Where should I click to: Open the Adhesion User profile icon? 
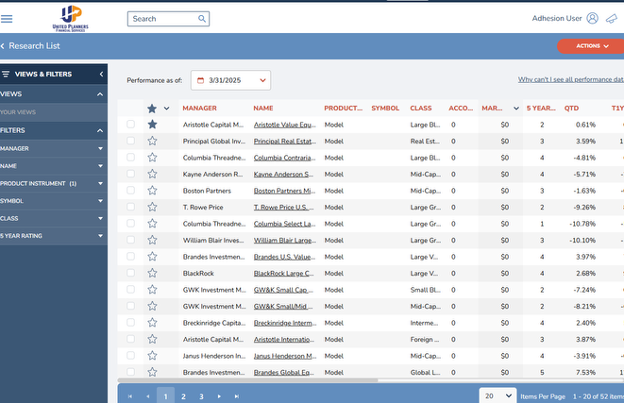(592, 18)
